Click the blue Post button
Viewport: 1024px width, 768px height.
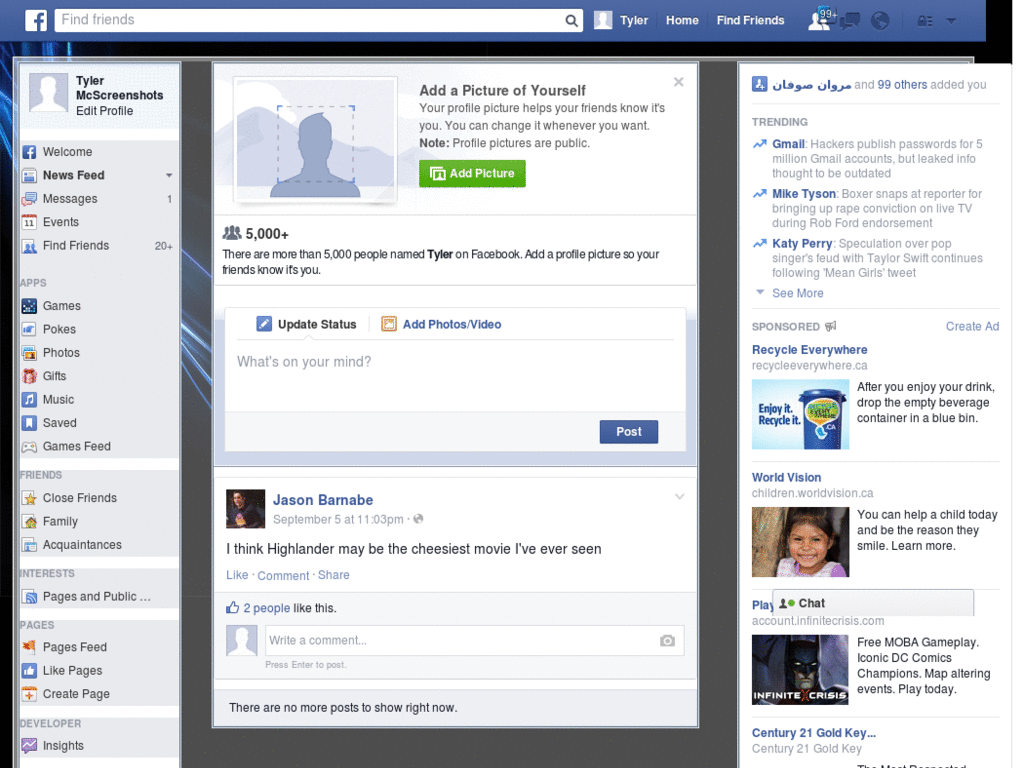click(629, 432)
